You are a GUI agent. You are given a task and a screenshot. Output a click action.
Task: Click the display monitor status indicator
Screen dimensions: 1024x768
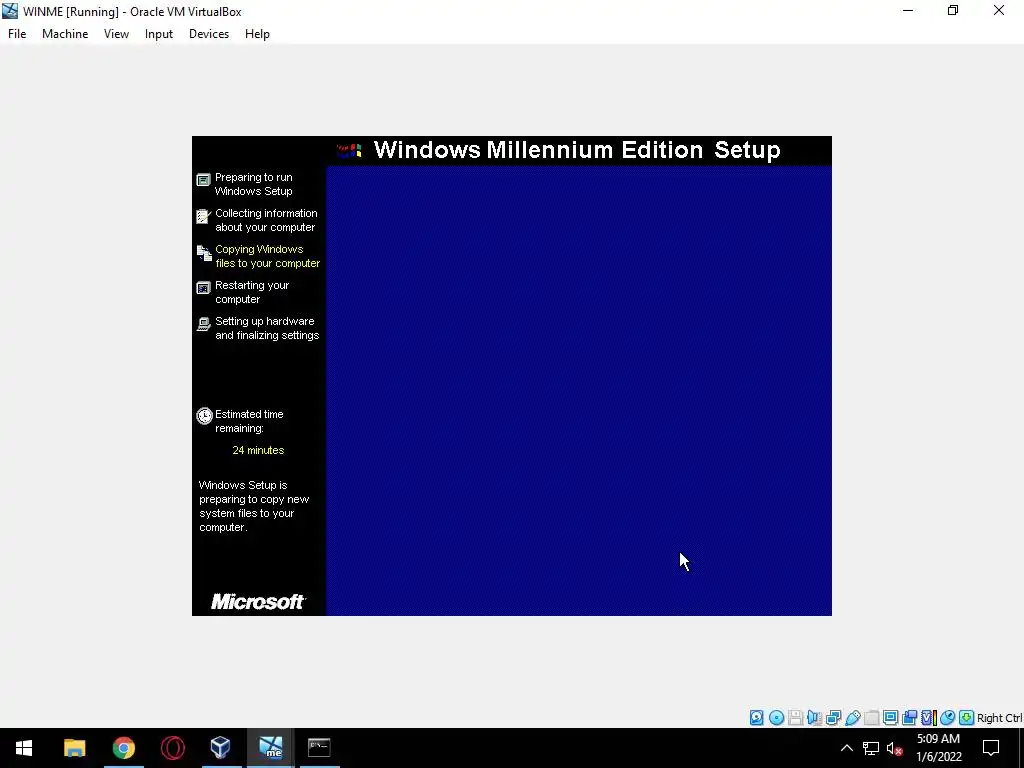tap(890, 718)
